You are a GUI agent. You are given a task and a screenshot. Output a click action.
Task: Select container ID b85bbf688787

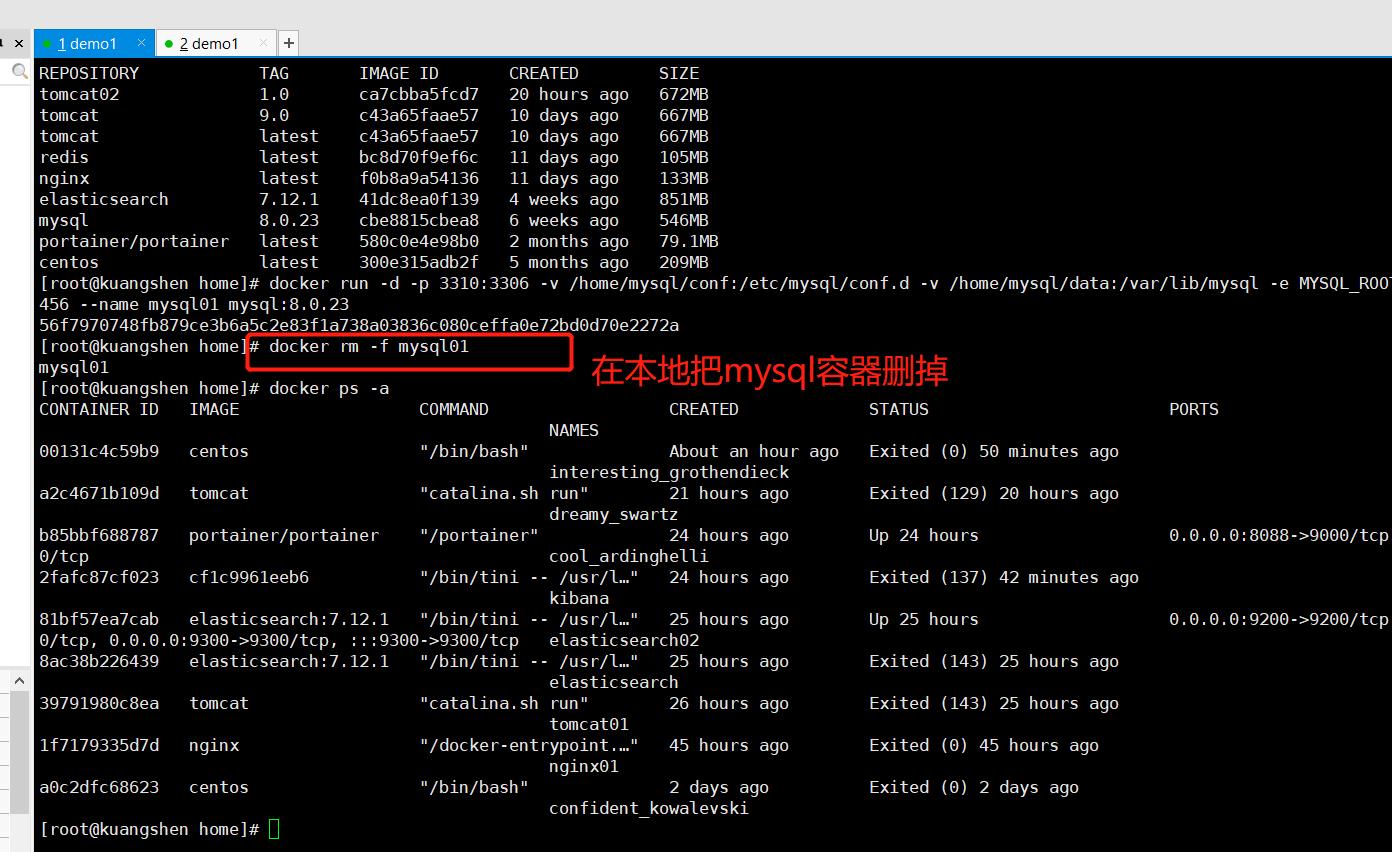coord(99,535)
